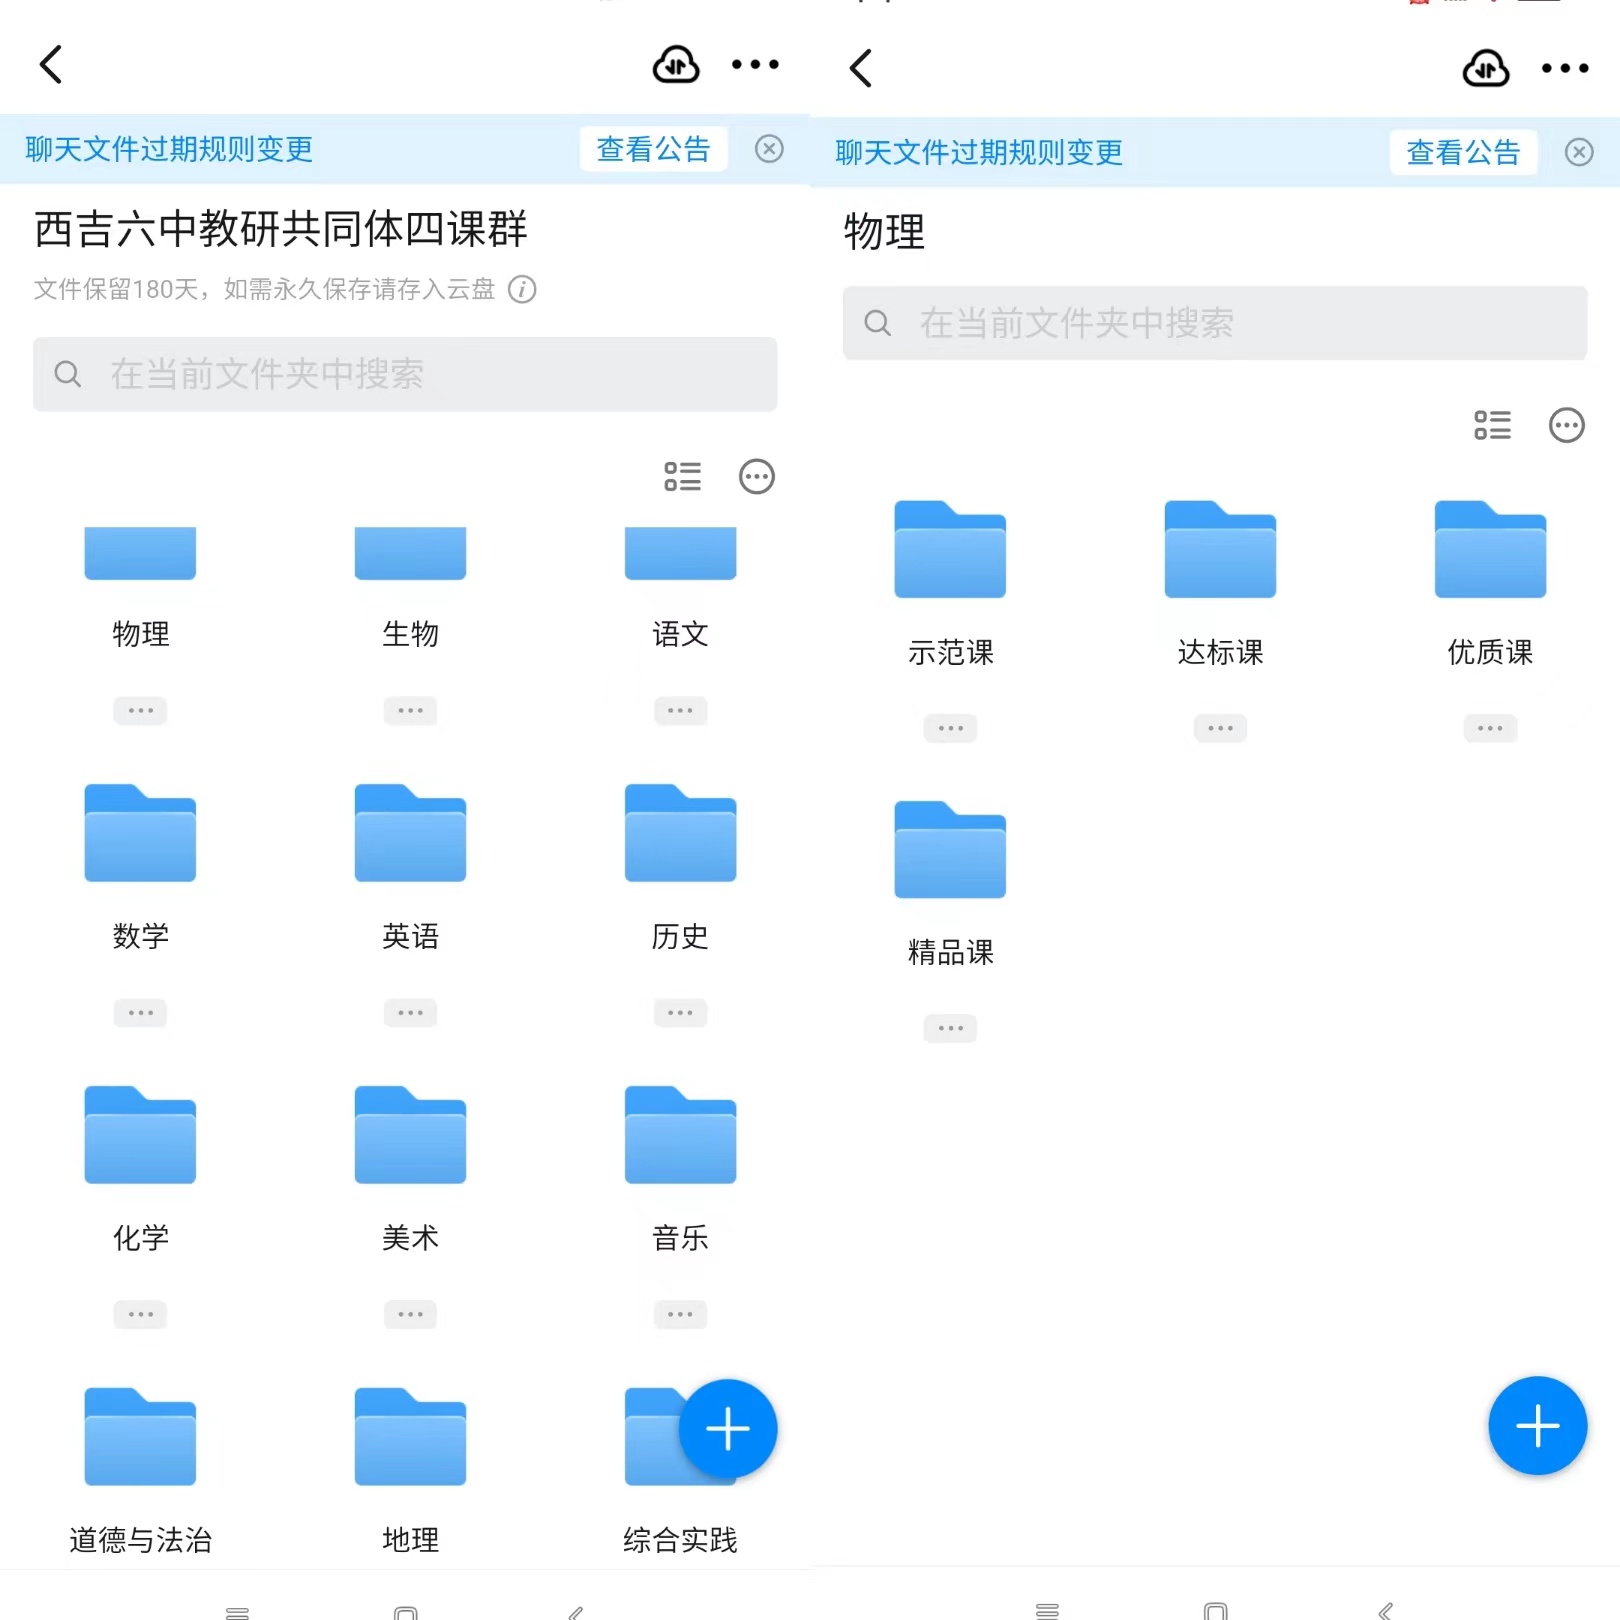Switch to list view in 物理 folder
Viewport: 1620px width, 1620px height.
pyautogui.click(x=1492, y=426)
